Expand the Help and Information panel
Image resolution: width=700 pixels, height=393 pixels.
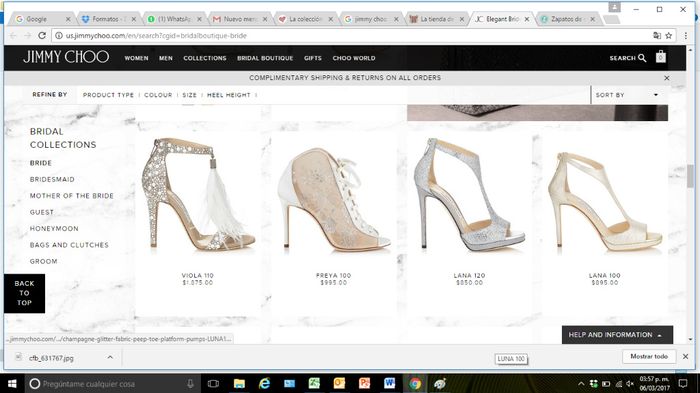617,334
